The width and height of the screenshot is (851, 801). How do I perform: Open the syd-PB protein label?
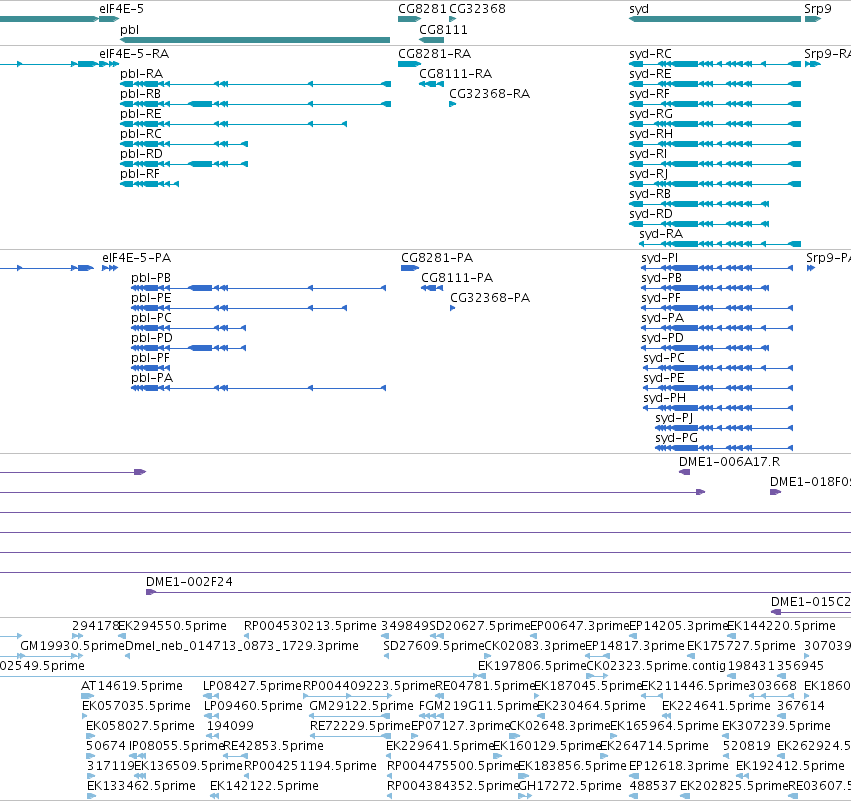pyautogui.click(x=662, y=277)
